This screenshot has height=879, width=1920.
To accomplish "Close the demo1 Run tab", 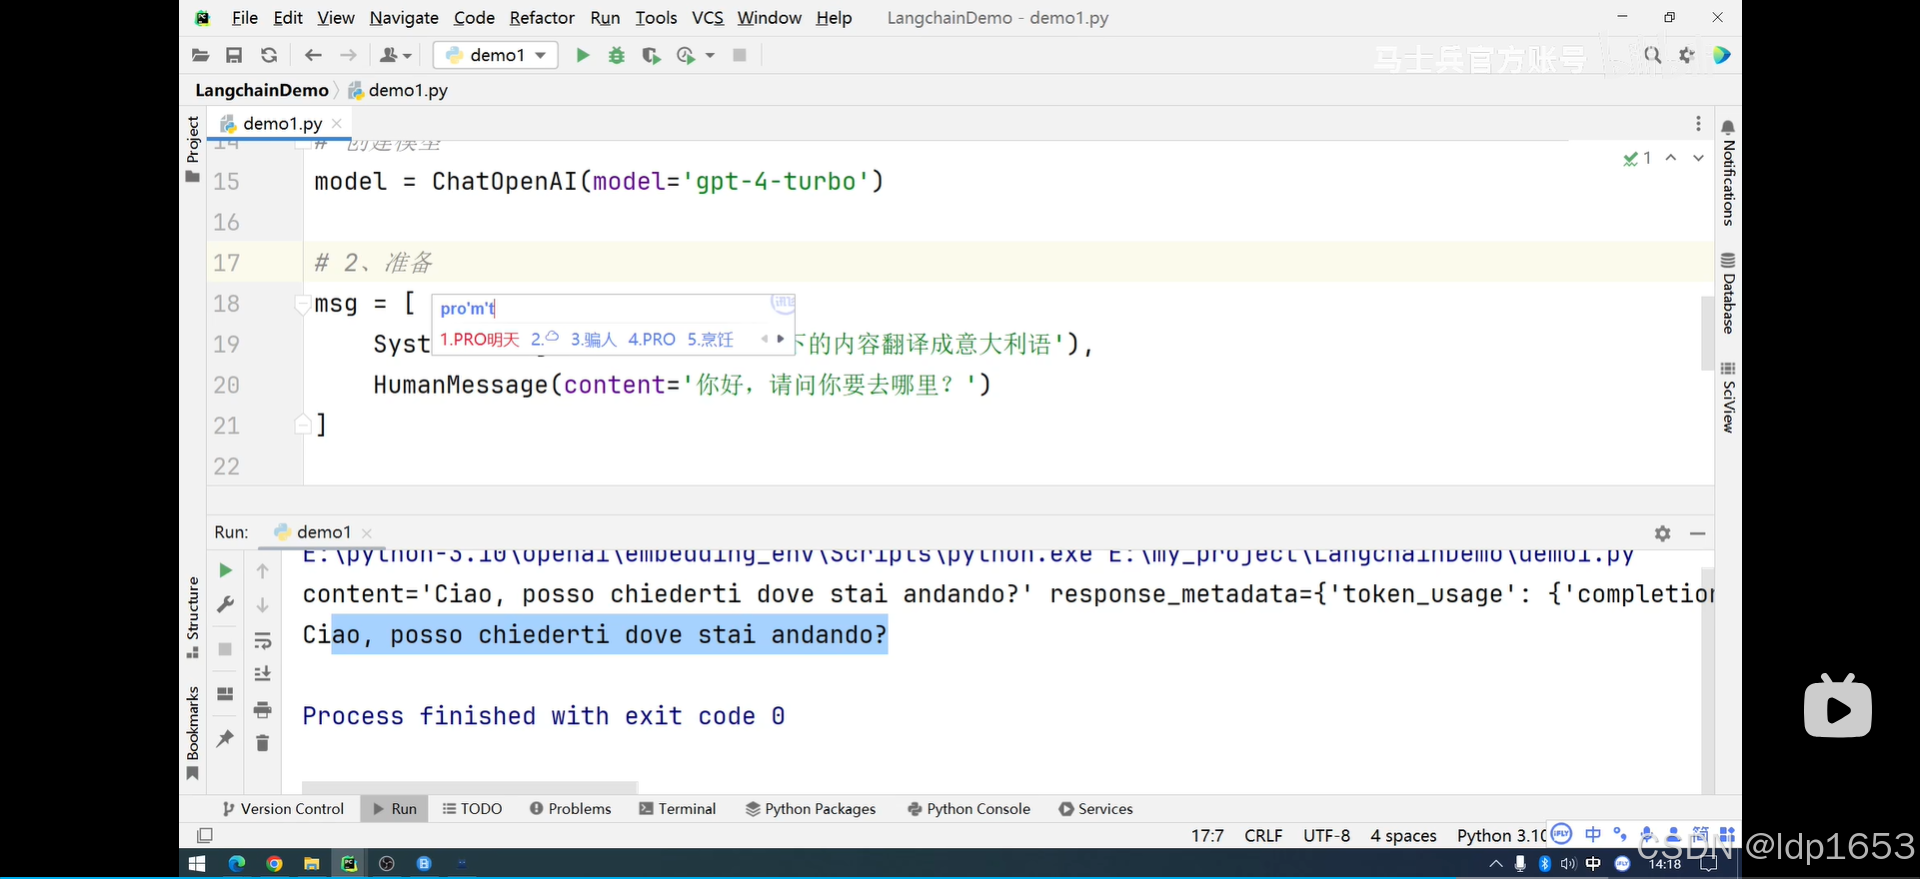I will coord(367,533).
